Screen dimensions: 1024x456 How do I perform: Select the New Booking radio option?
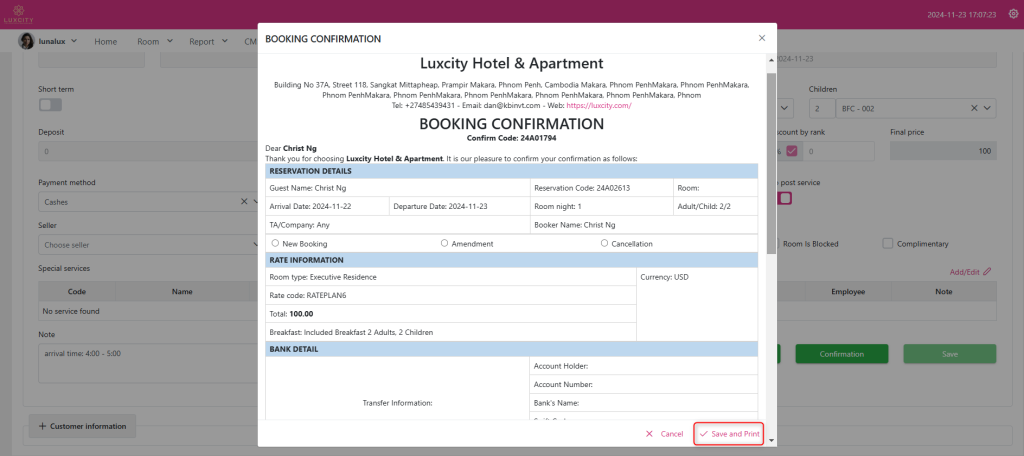pos(276,243)
